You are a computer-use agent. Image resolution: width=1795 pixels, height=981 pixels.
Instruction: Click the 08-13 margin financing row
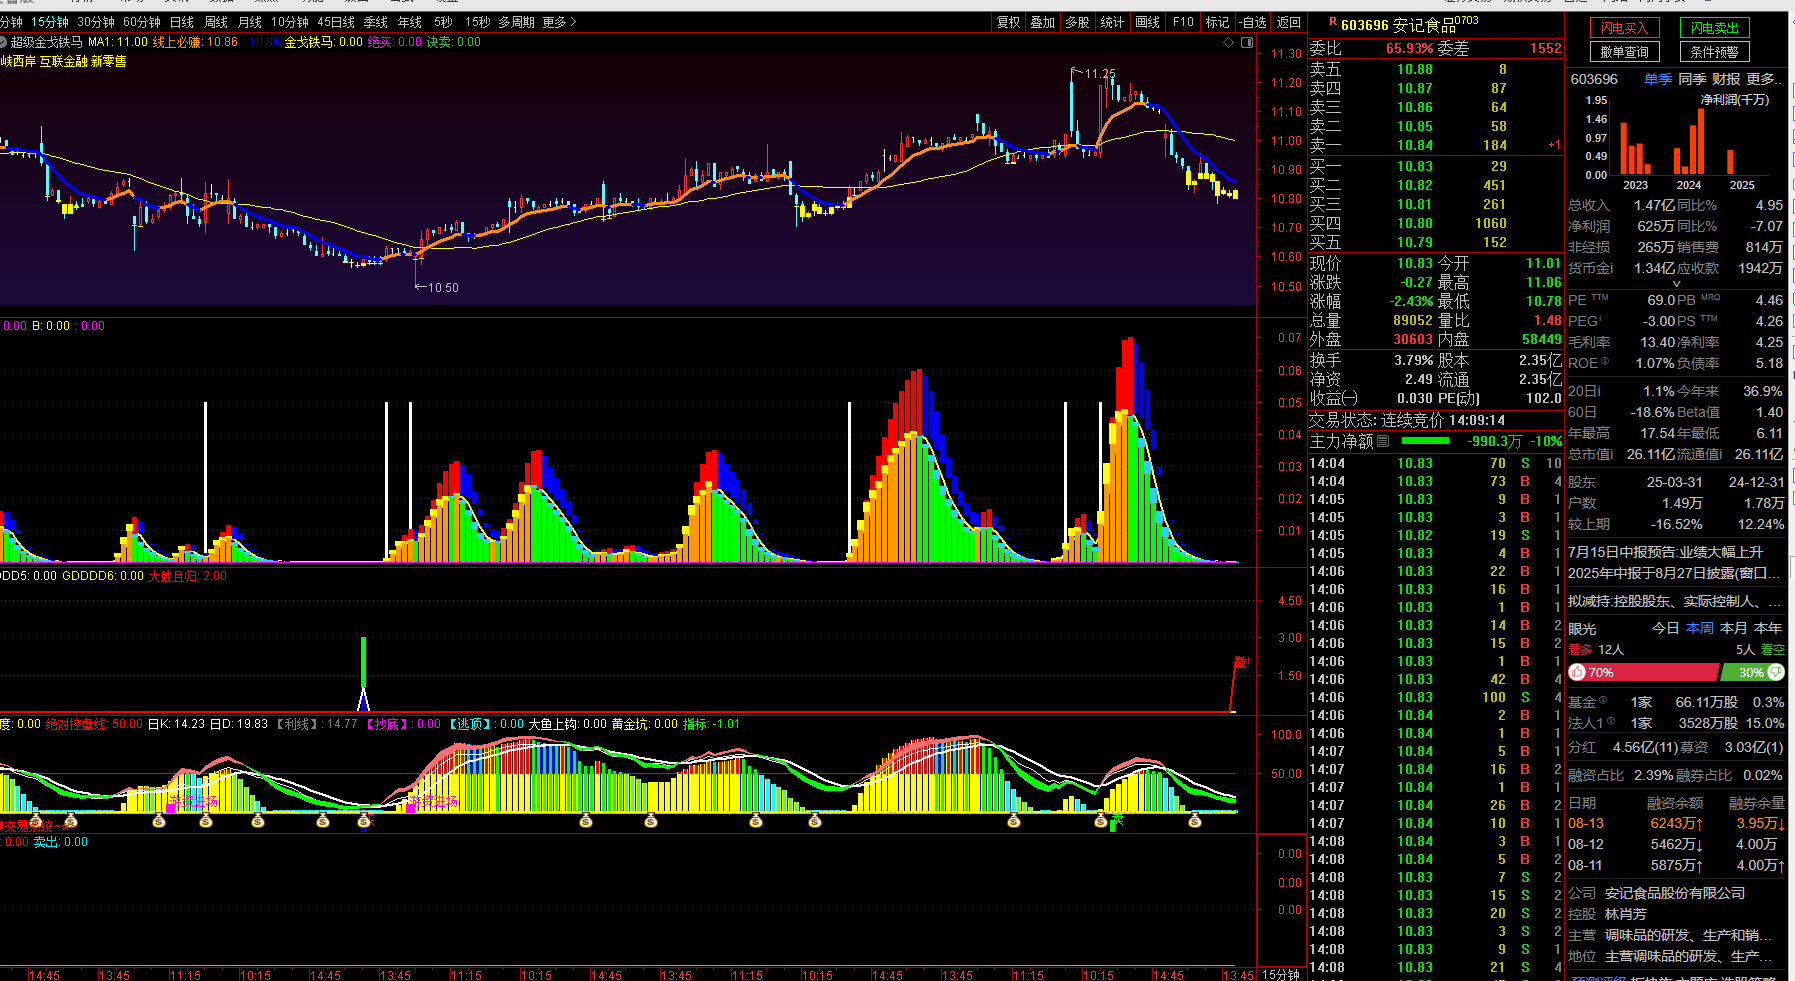click(x=1676, y=823)
